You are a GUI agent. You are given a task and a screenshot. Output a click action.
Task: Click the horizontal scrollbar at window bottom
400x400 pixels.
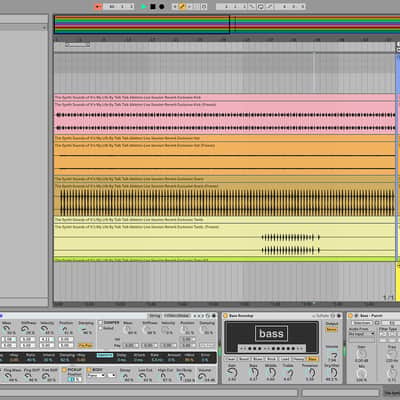coord(149,393)
